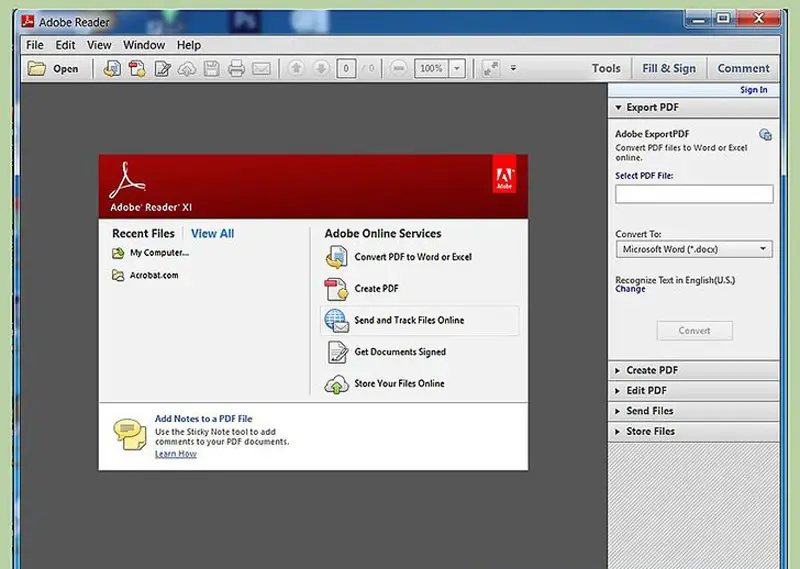Viewport: 800px width, 569px height.
Task: Click Get Documents Signed
Action: pyautogui.click(x=400, y=352)
